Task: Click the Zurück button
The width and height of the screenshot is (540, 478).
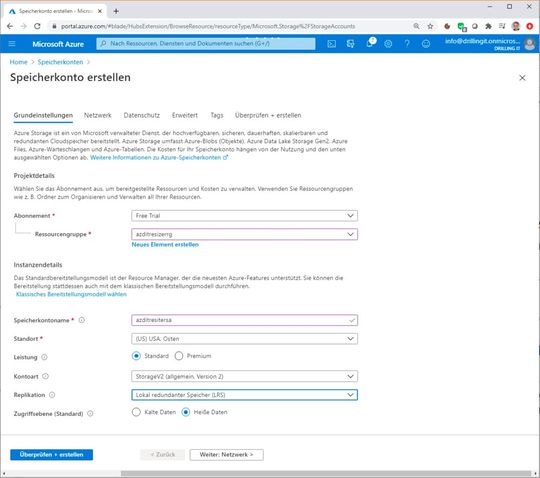Action: click(x=163, y=455)
